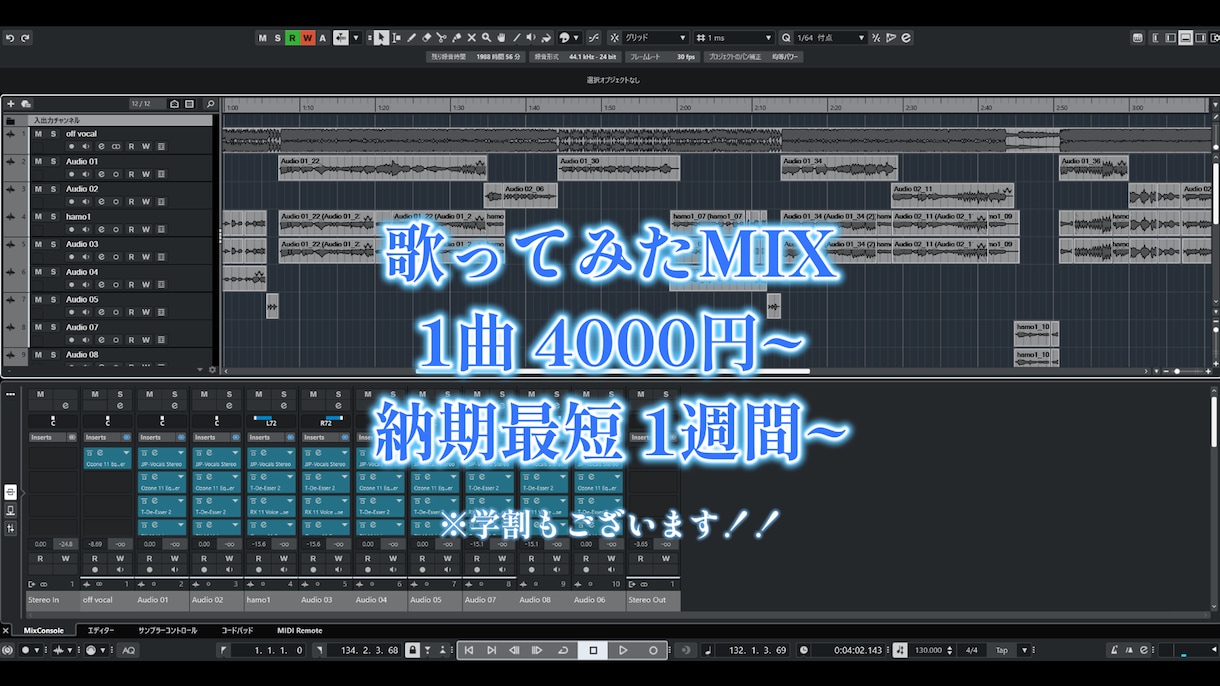This screenshot has height=686, width=1220.
Task: Click the Add Track plus icon
Action: (11, 104)
